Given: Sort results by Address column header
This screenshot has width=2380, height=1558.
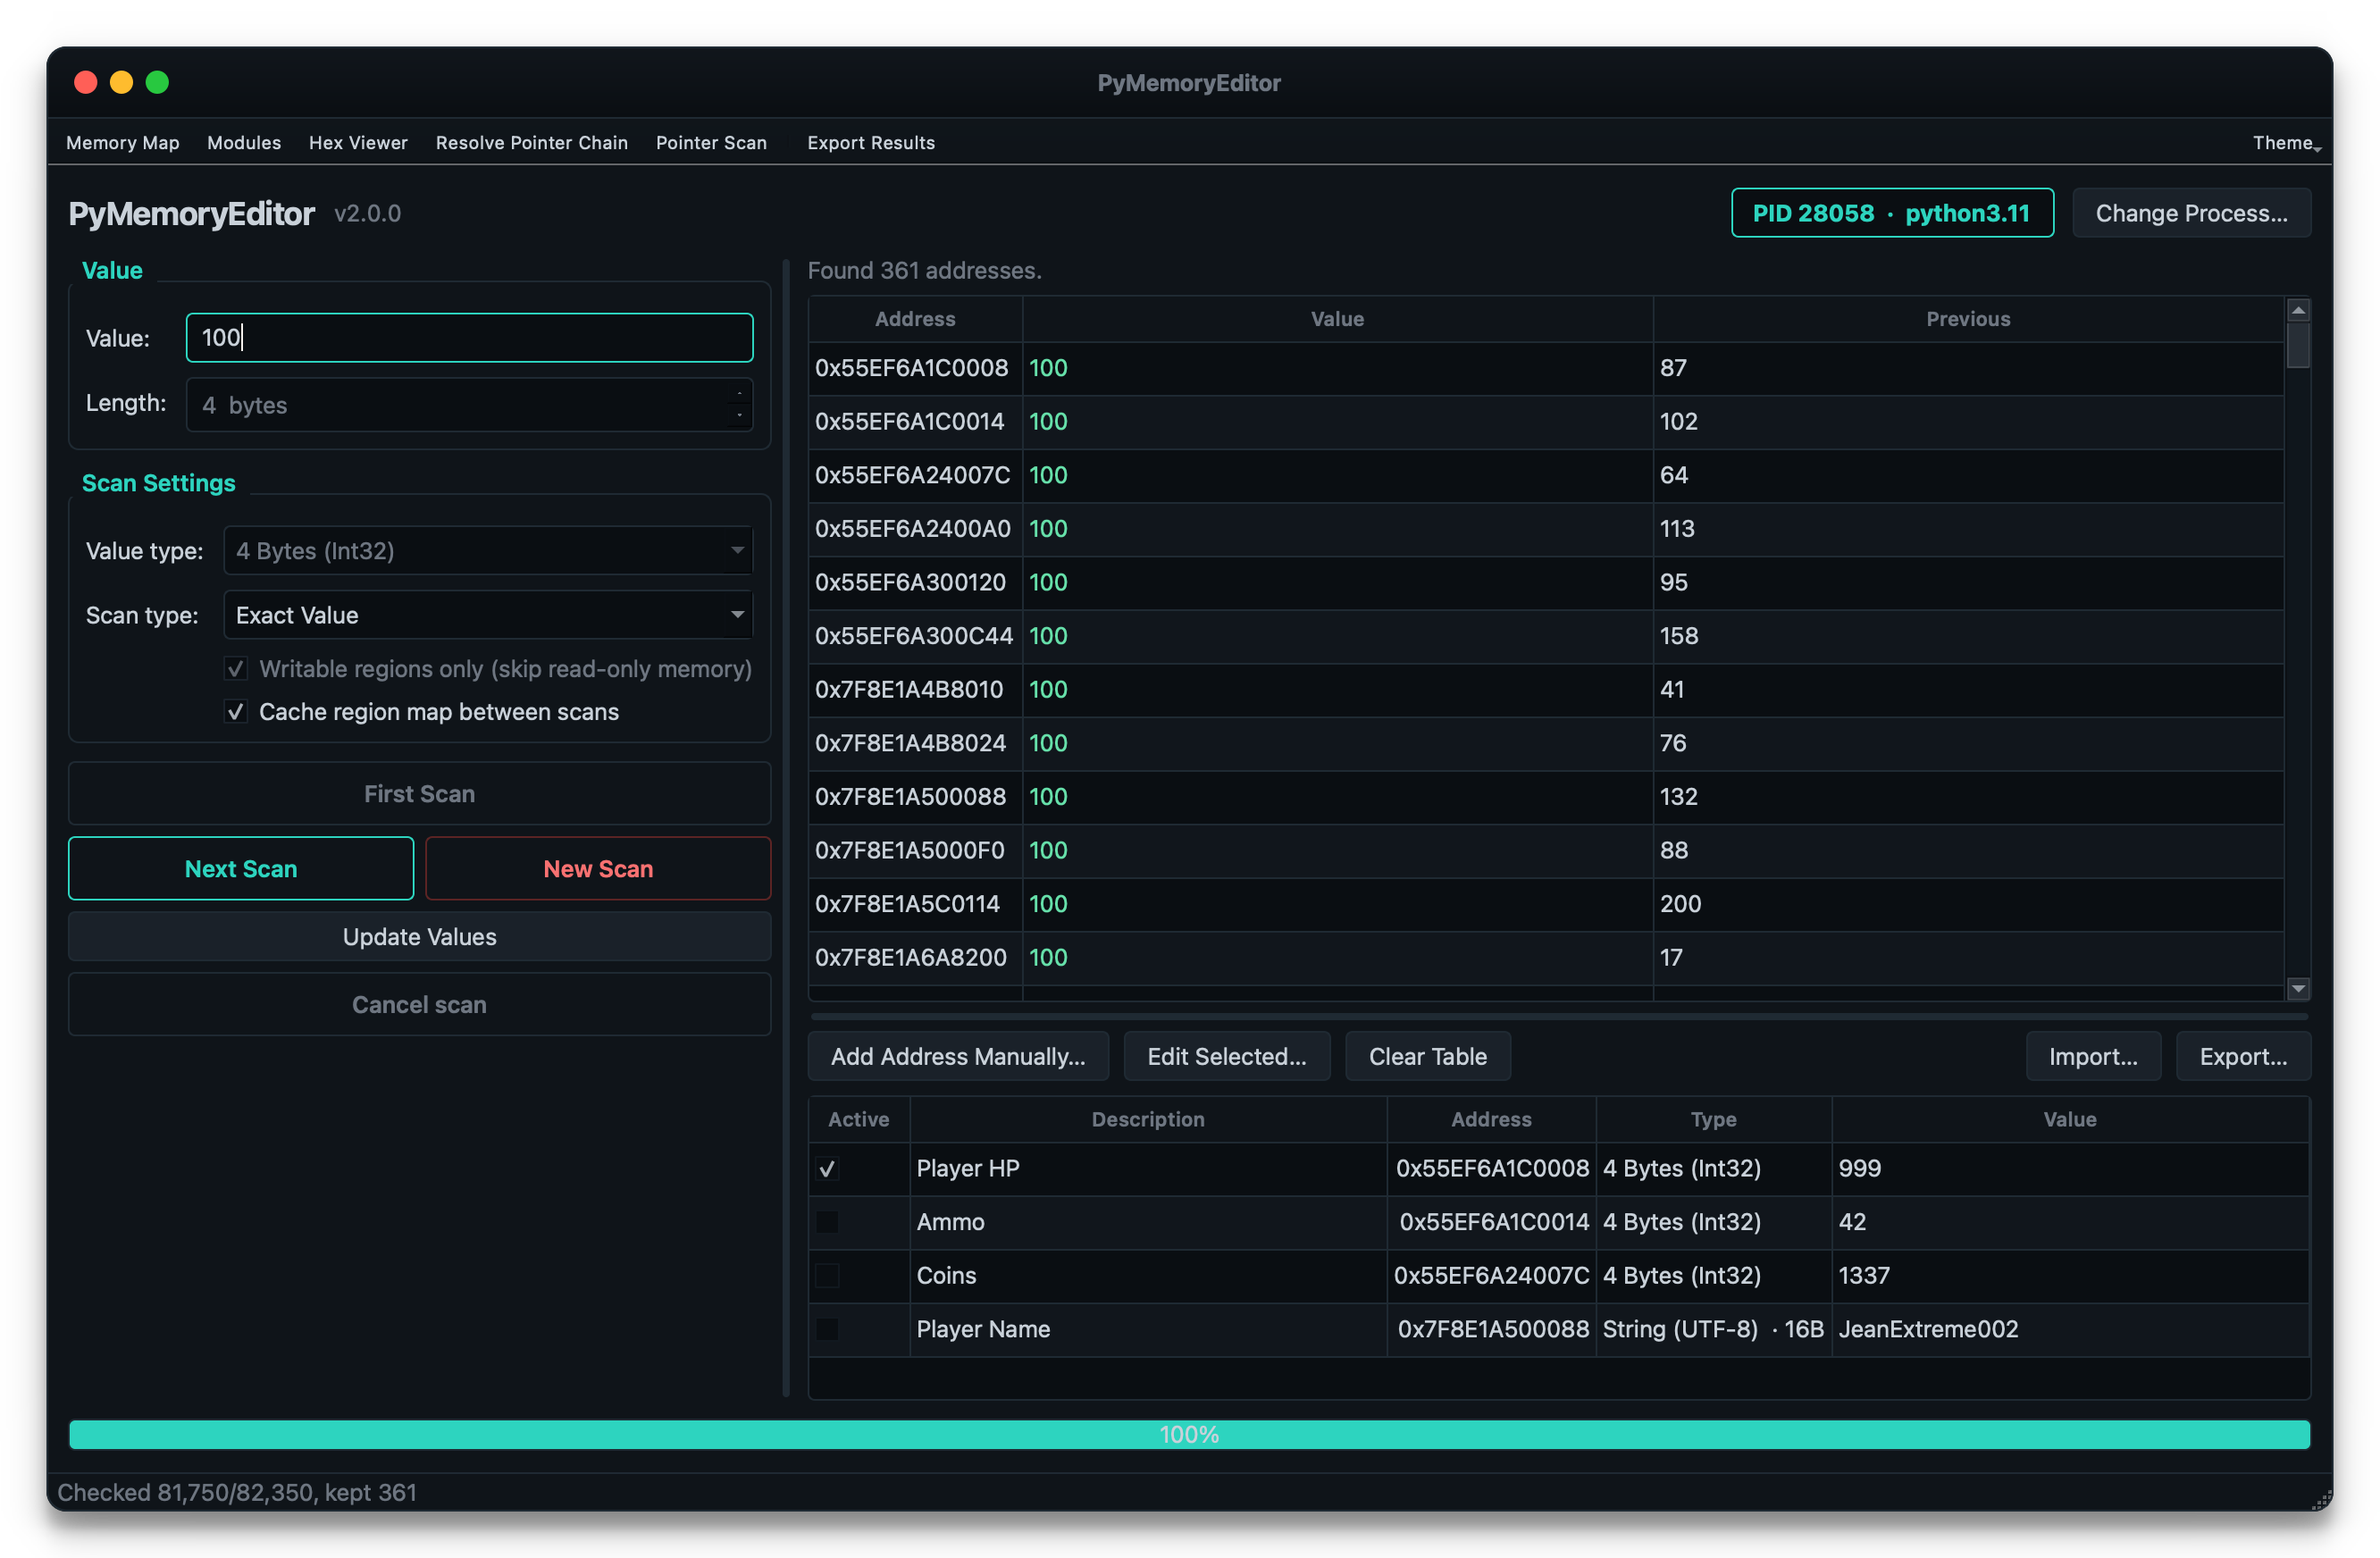Looking at the screenshot, I should pyautogui.click(x=915, y=319).
